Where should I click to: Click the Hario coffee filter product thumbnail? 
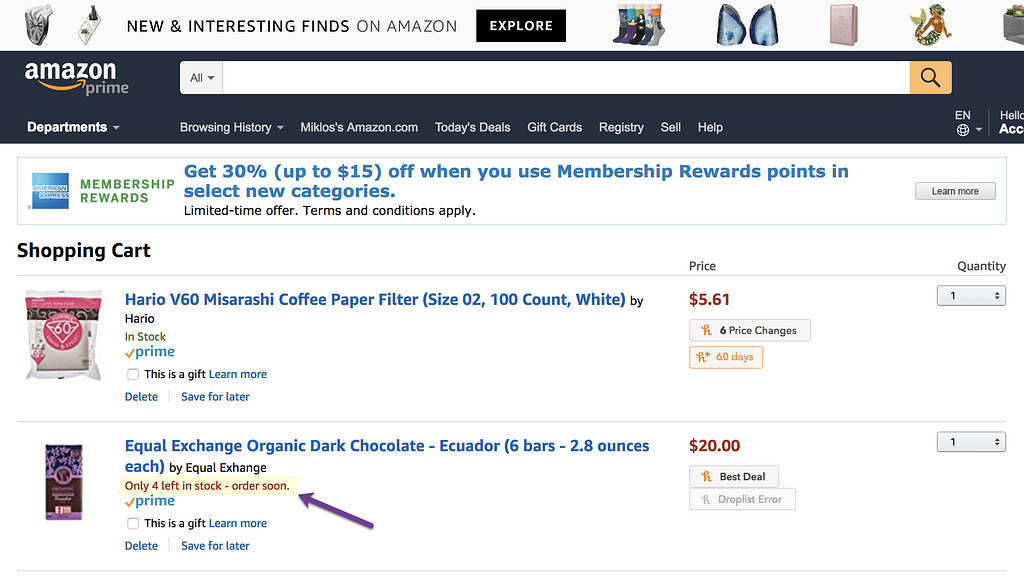(63, 335)
